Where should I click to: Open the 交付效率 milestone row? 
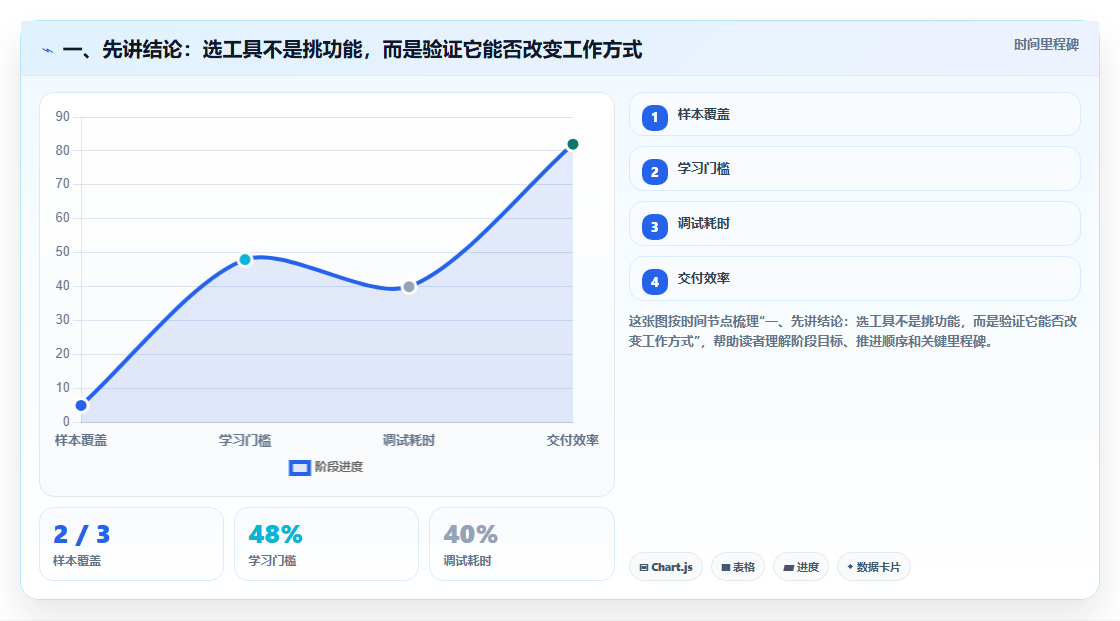coord(854,279)
